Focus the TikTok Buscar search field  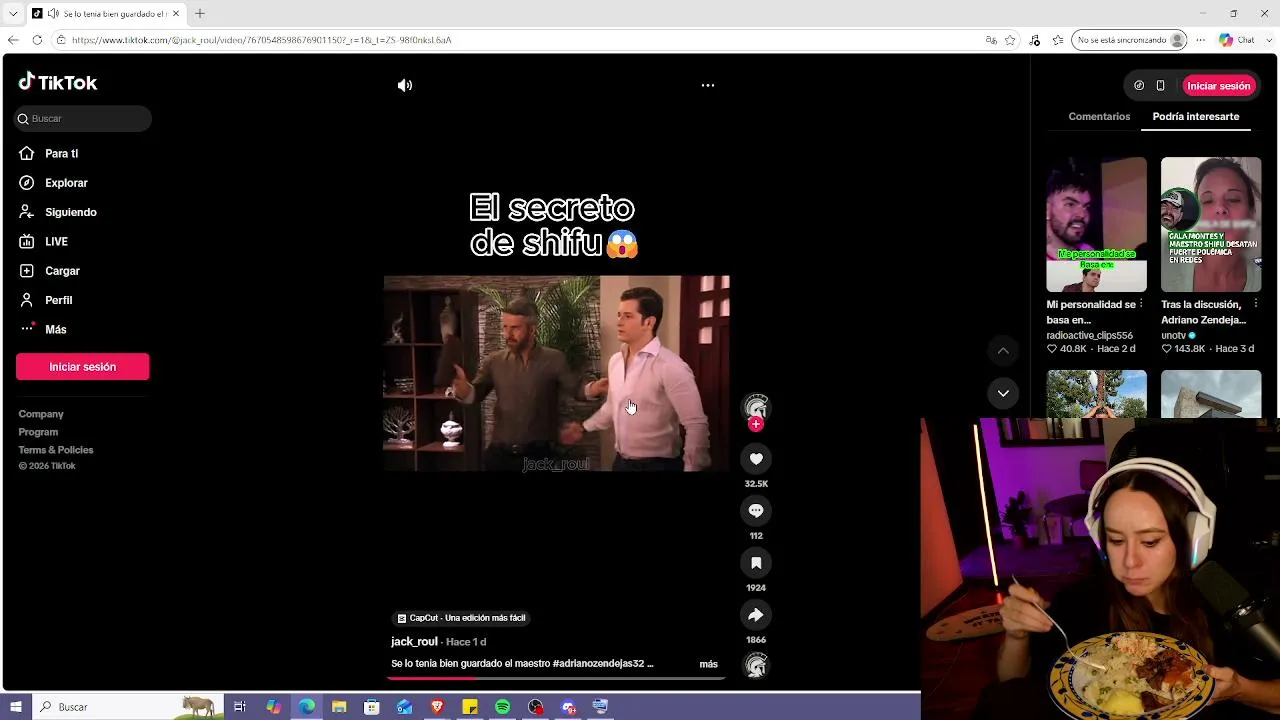[84, 119]
